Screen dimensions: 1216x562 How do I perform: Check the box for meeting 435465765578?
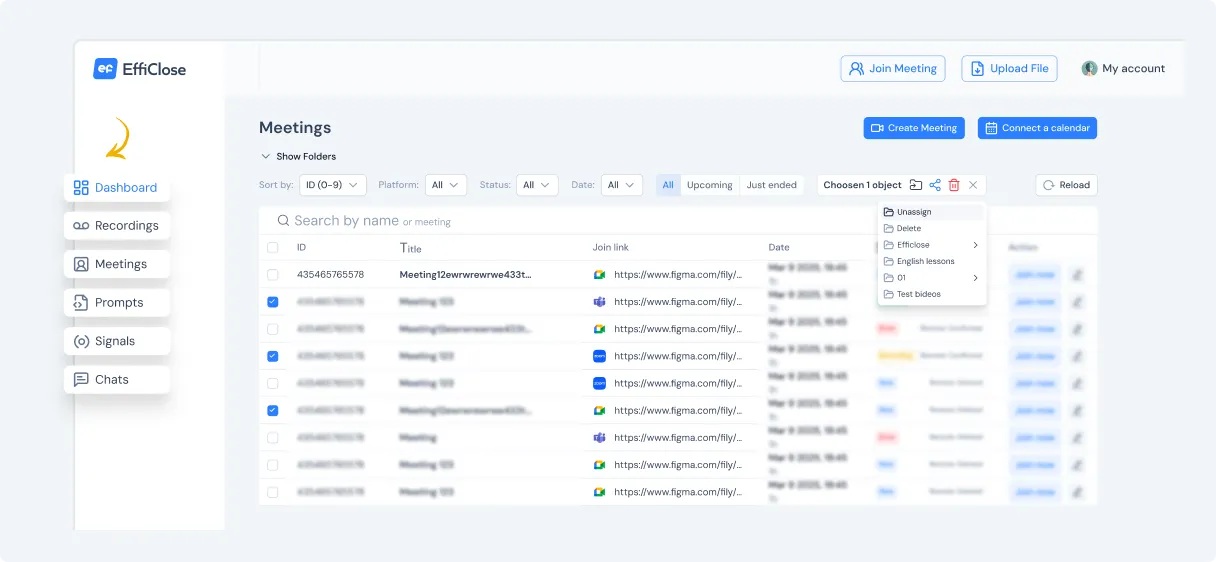[x=273, y=274]
